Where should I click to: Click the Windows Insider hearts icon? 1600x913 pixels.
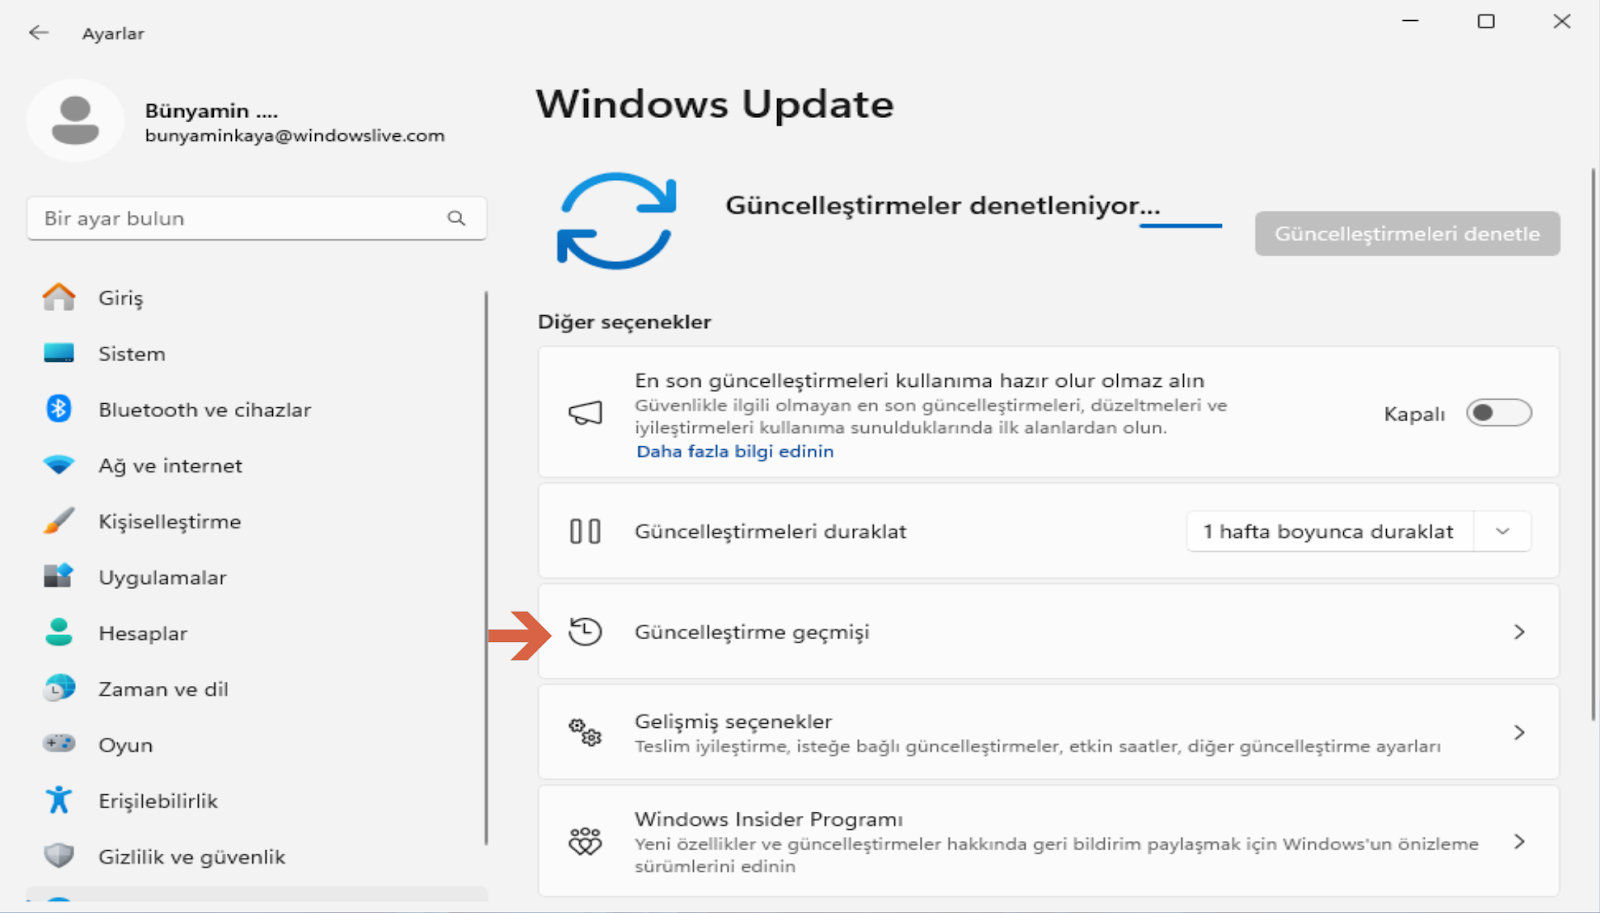pyautogui.click(x=585, y=841)
